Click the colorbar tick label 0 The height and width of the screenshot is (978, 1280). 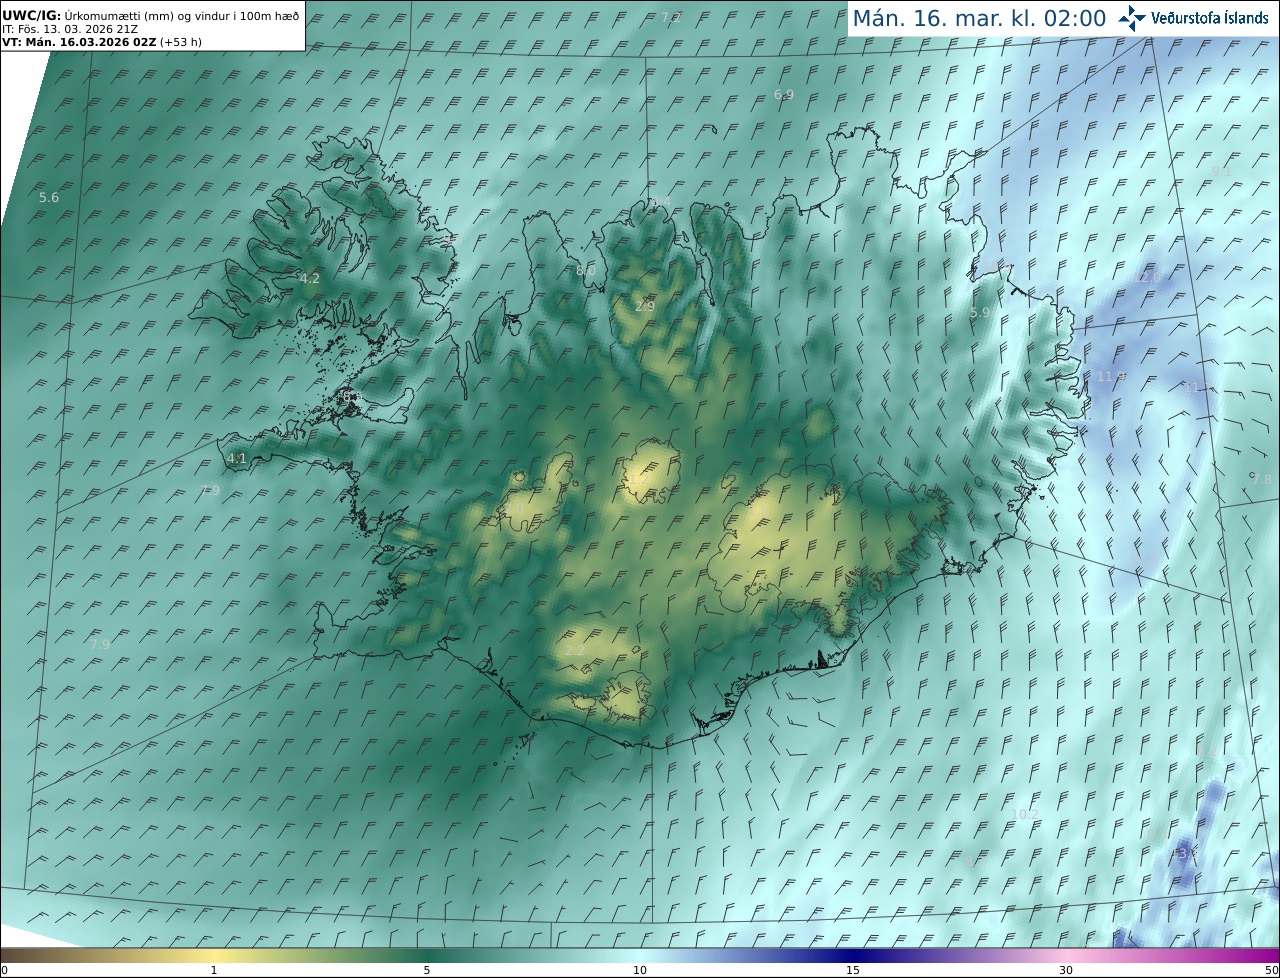point(4,971)
